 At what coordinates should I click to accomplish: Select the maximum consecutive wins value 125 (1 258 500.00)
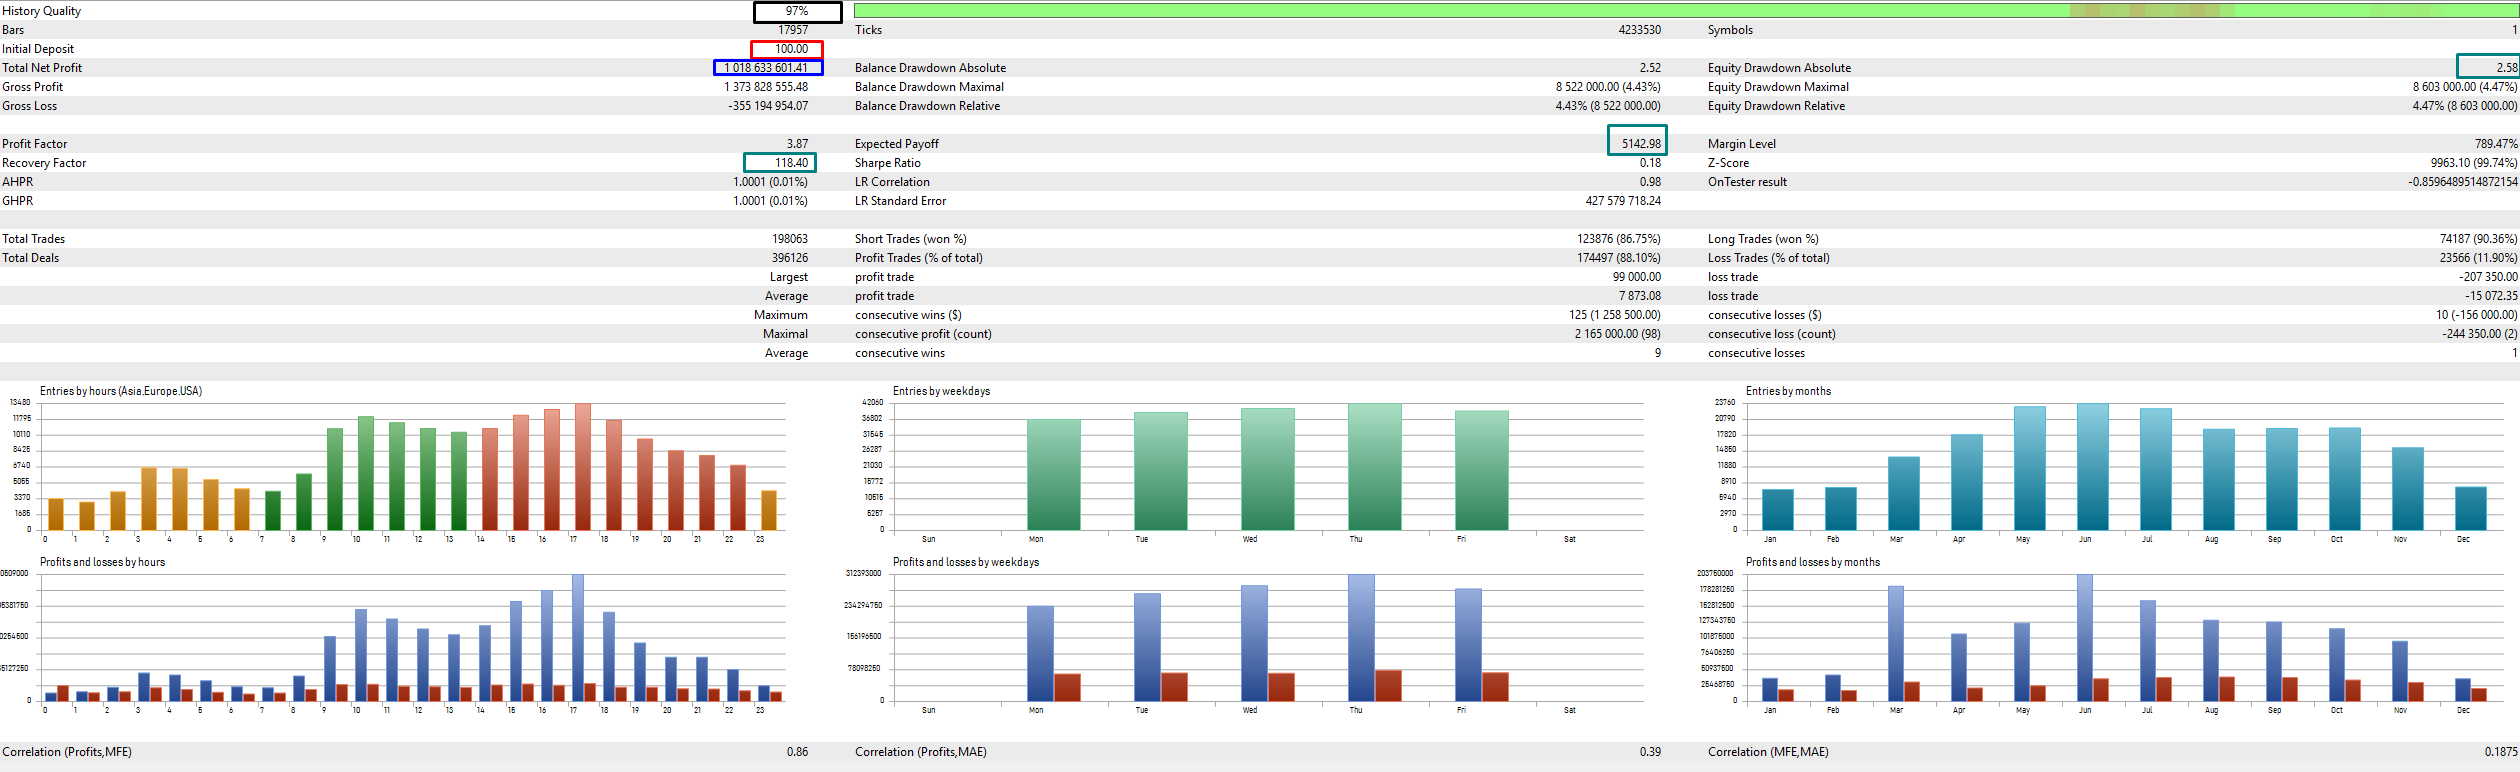coord(1615,315)
